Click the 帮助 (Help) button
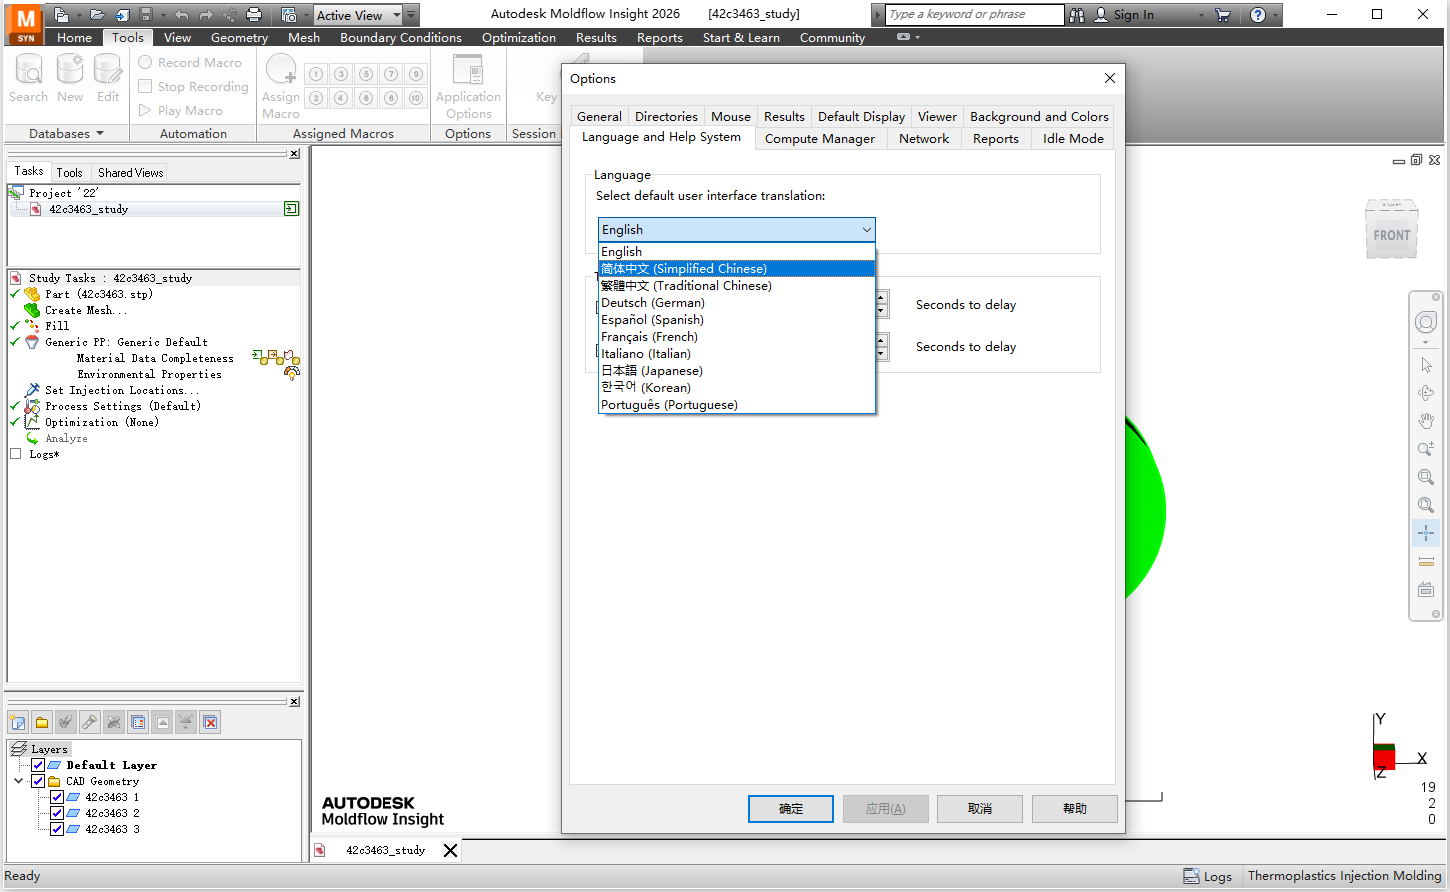1450x892 pixels. coord(1075,809)
